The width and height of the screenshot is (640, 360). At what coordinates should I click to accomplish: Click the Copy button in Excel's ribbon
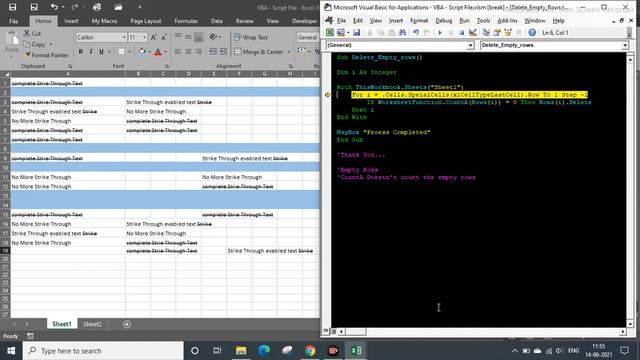(x=35, y=44)
